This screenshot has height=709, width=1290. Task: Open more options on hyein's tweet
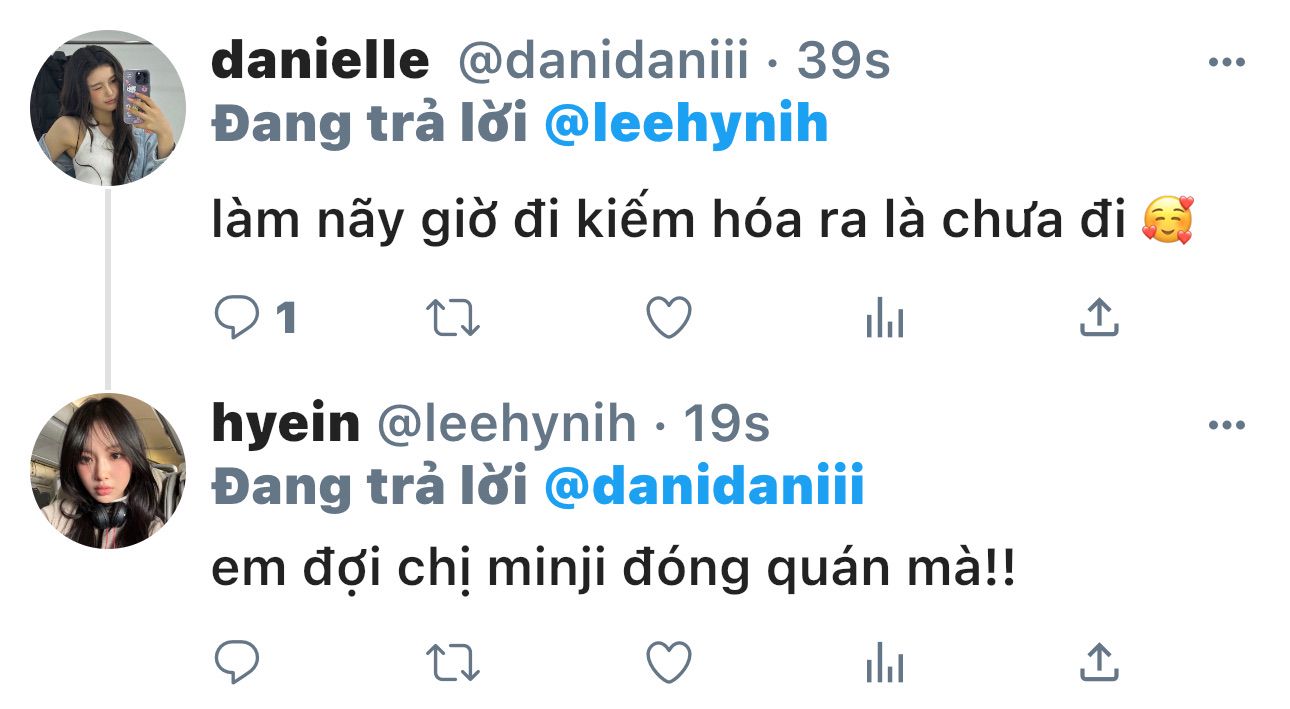(1226, 426)
